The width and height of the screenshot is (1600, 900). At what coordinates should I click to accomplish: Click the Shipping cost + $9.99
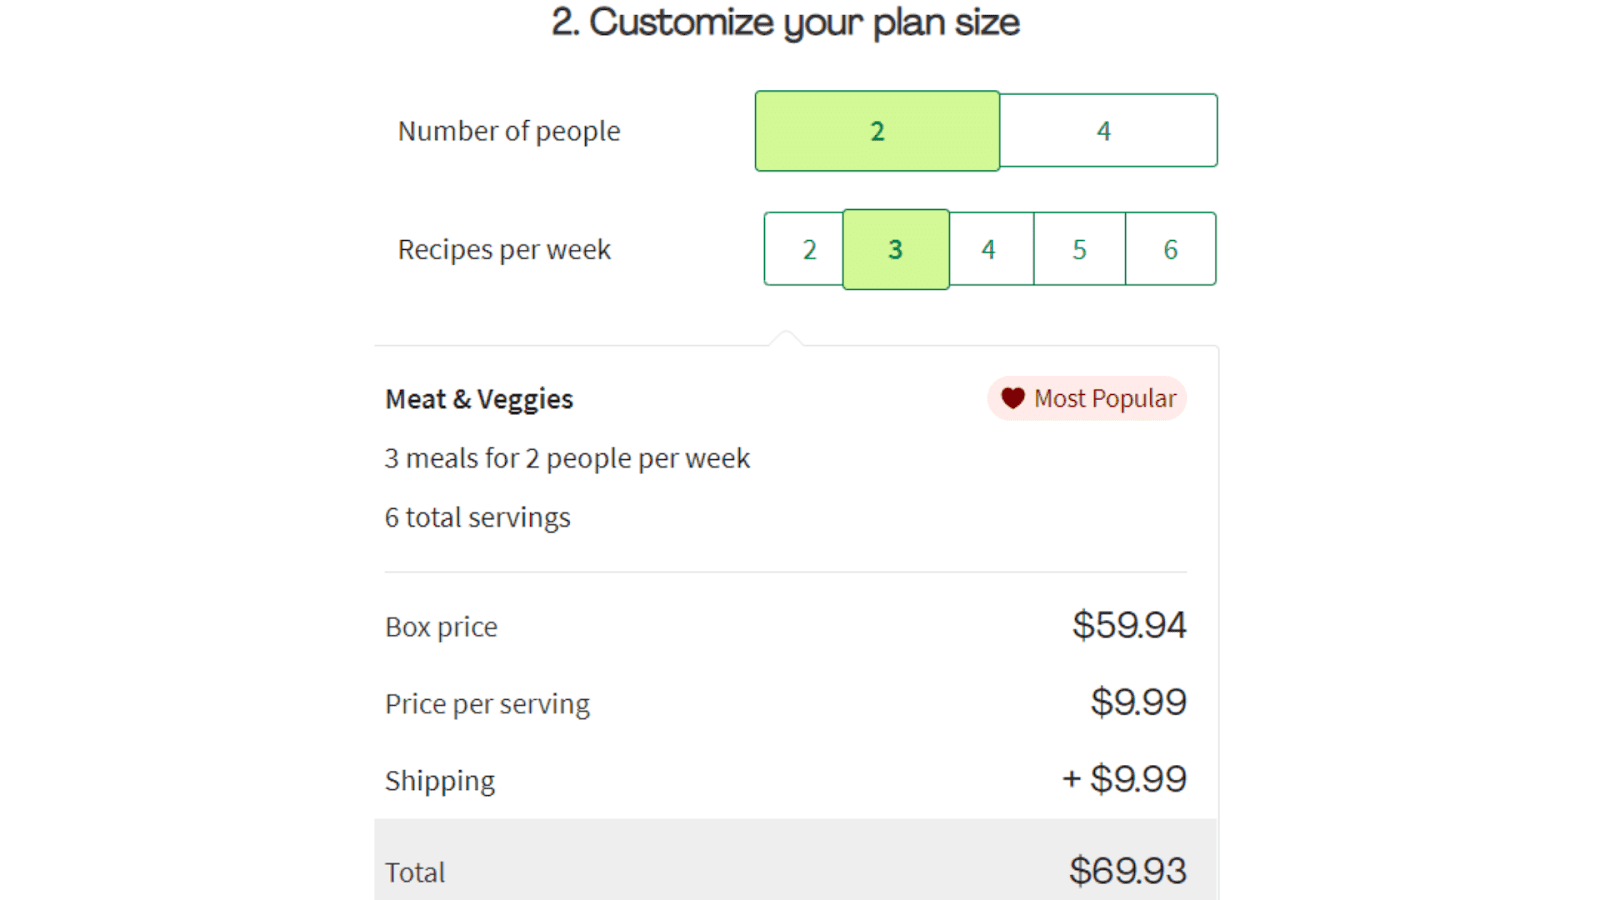[1124, 779]
